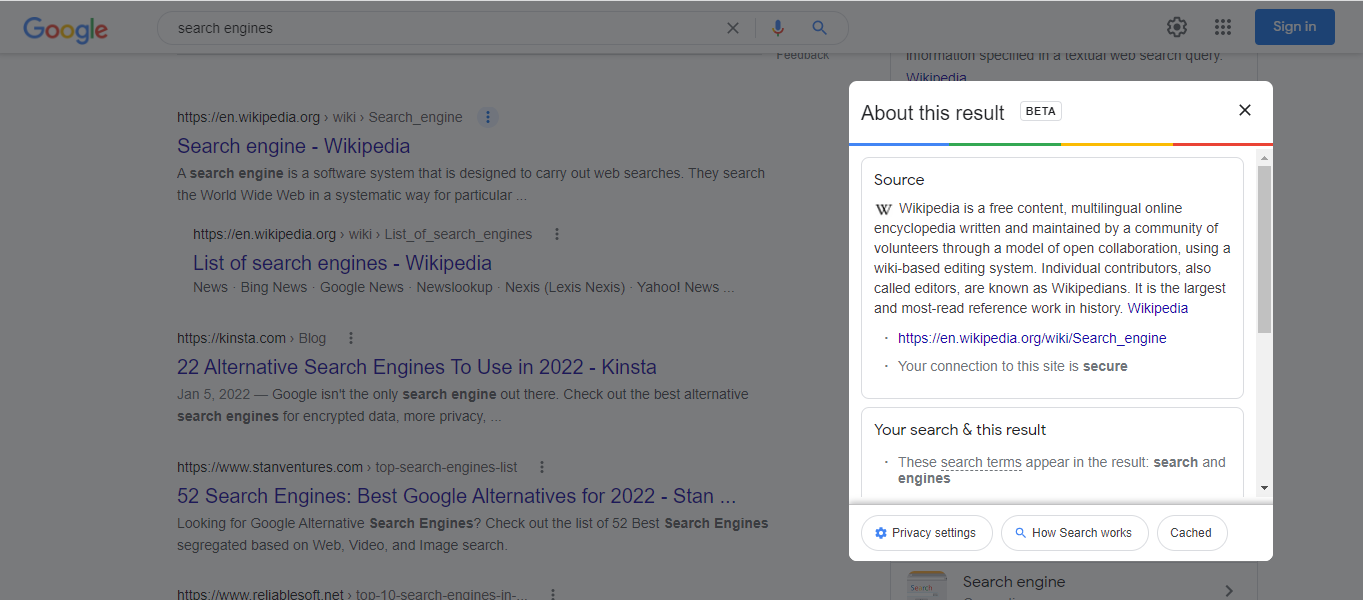The width and height of the screenshot is (1363, 600).
Task: Open the Cached version button
Action: click(1191, 533)
